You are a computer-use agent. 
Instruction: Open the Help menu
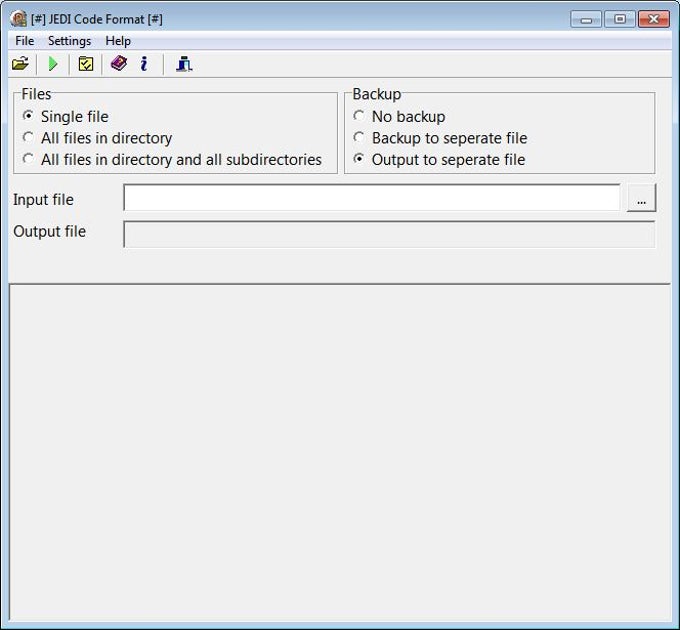(x=118, y=41)
